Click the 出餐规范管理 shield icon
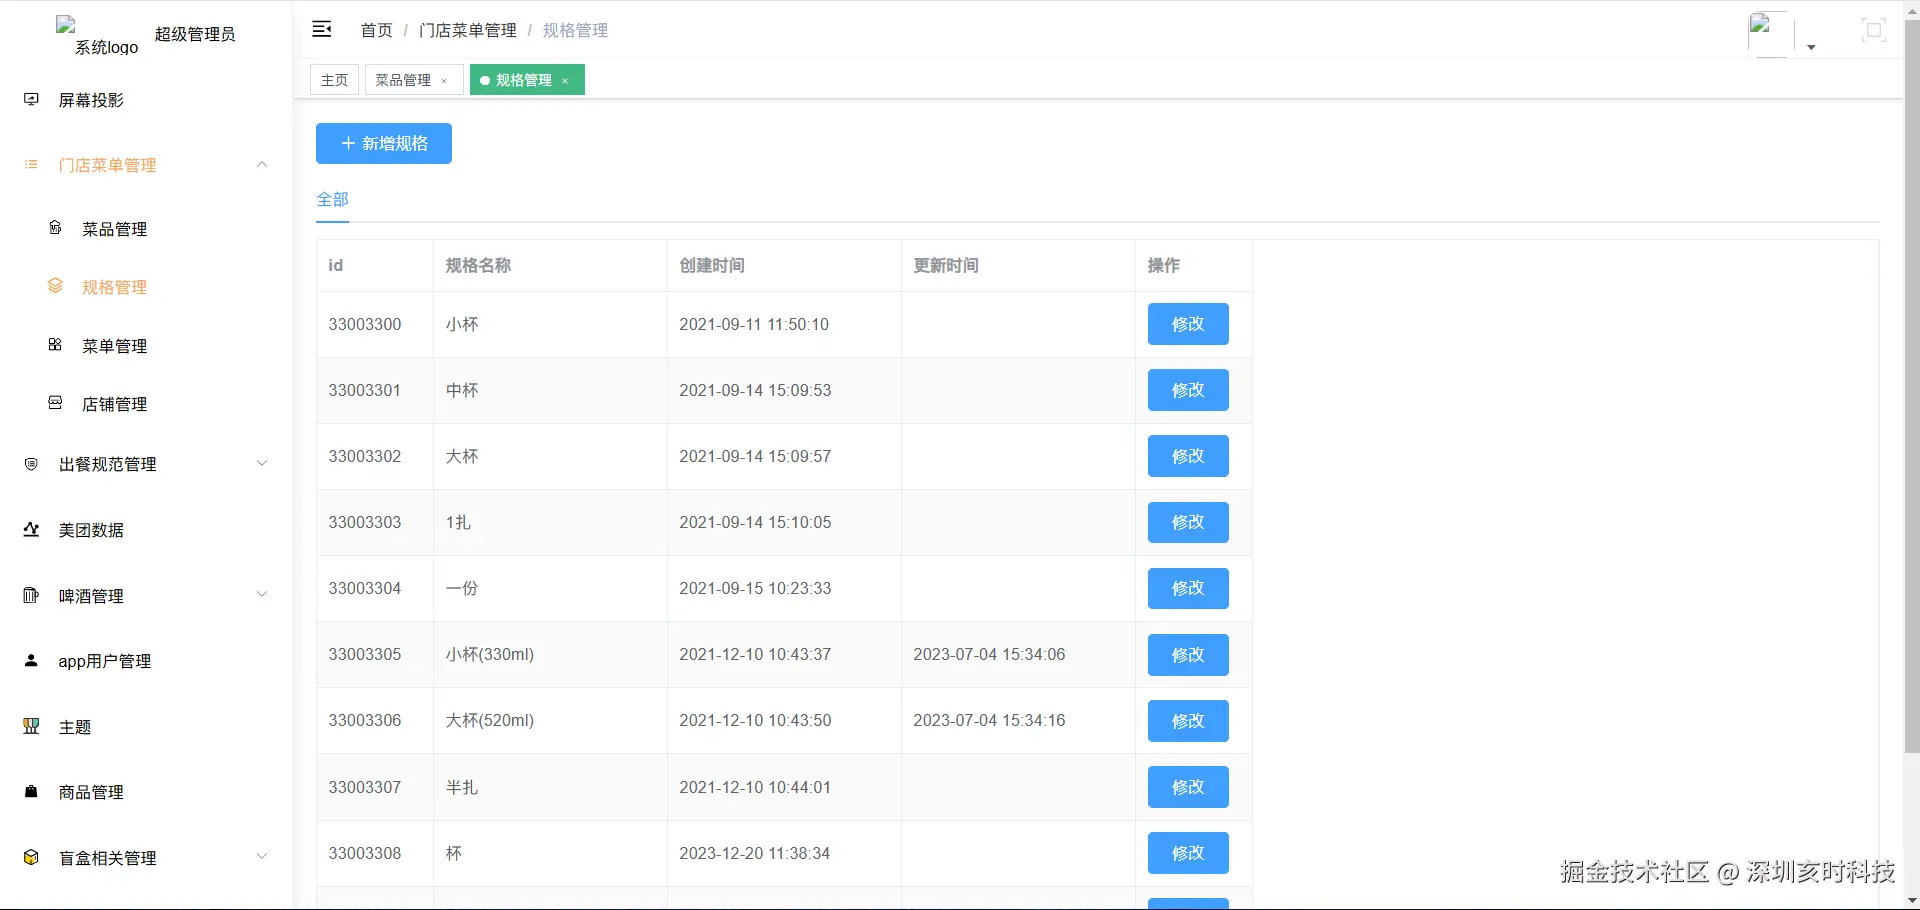The height and width of the screenshot is (910, 1920). (x=31, y=464)
